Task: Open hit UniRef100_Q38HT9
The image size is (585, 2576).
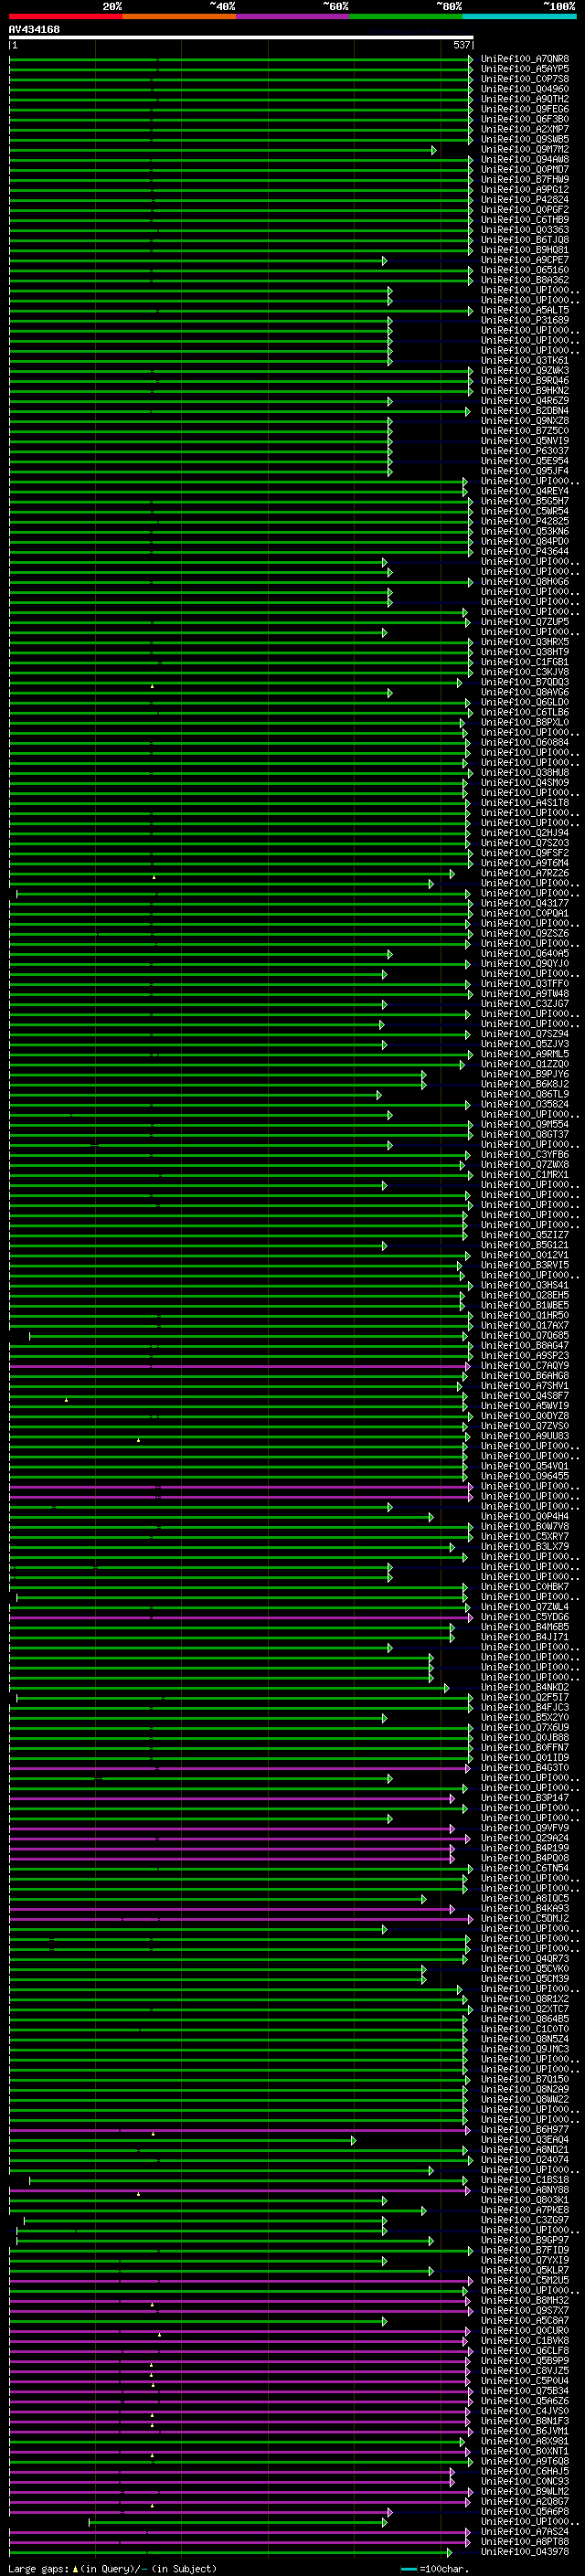Action: click(x=525, y=652)
